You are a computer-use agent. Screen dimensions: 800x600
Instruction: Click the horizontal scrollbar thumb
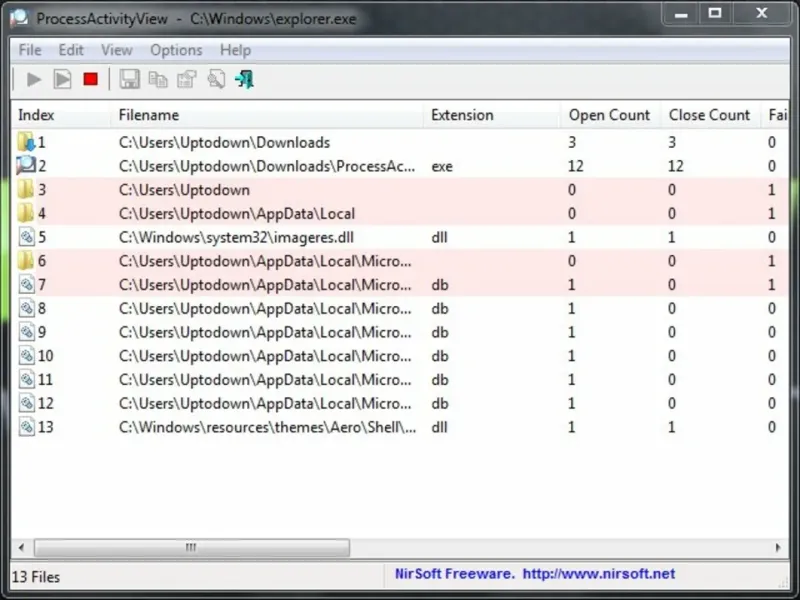192,547
